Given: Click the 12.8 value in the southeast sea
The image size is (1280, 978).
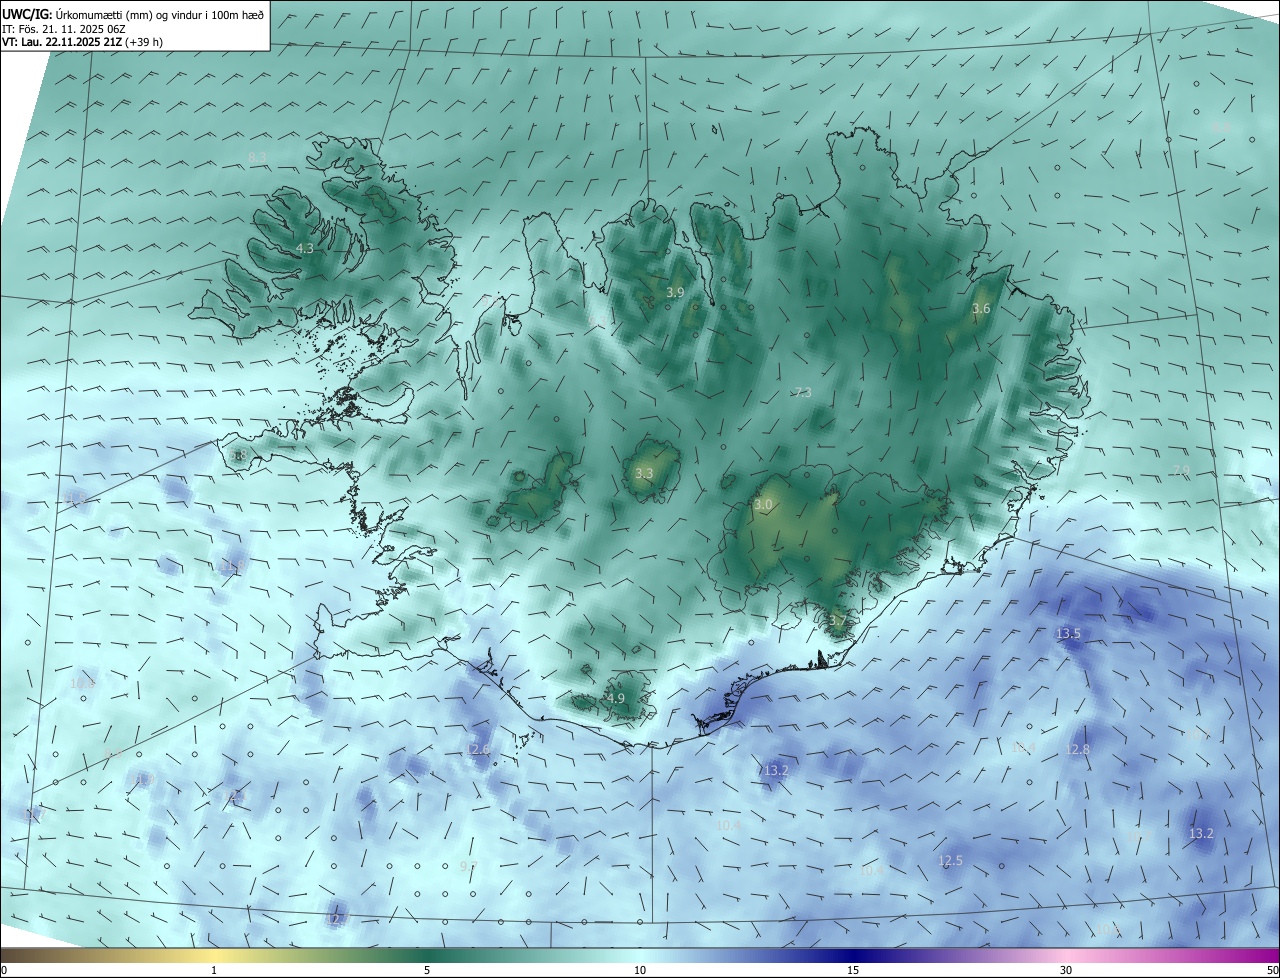Looking at the screenshot, I should pos(1078,750).
